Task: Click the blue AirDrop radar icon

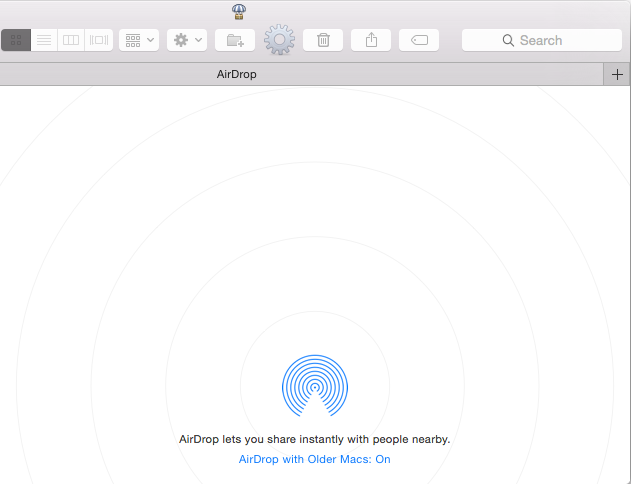Action: 315,385
